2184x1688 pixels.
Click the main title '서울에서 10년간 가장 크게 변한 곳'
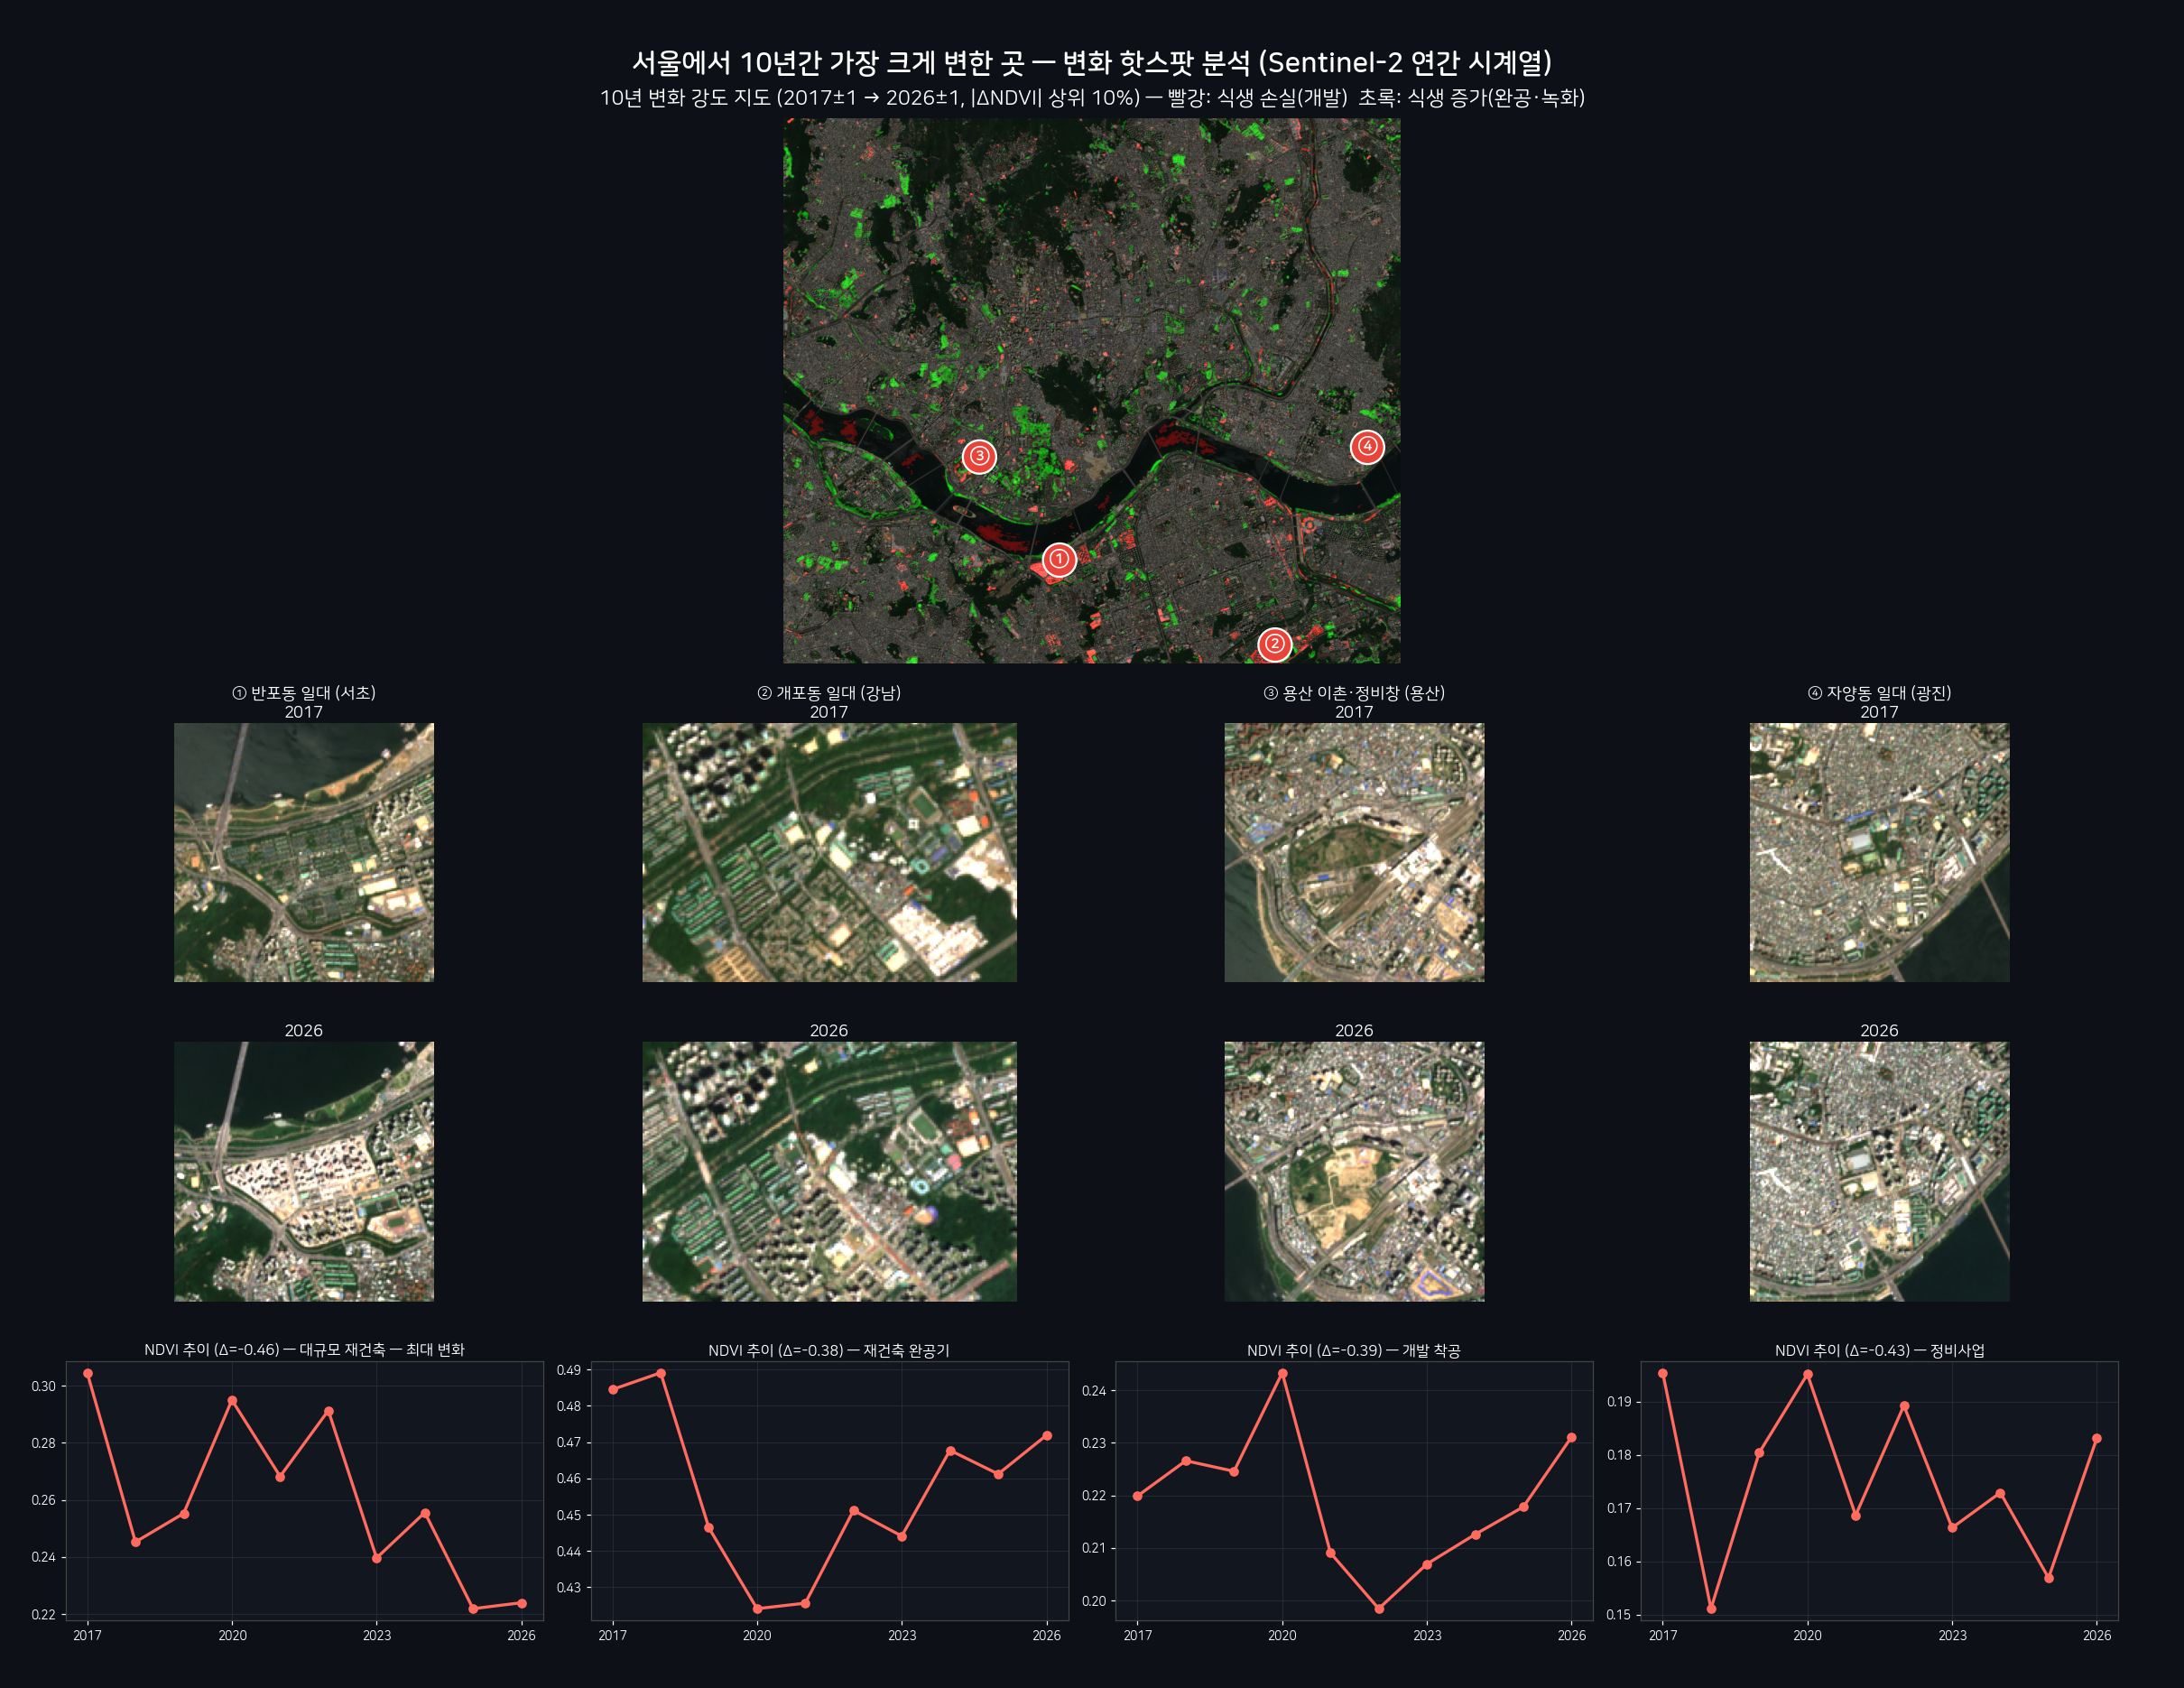click(x=828, y=62)
